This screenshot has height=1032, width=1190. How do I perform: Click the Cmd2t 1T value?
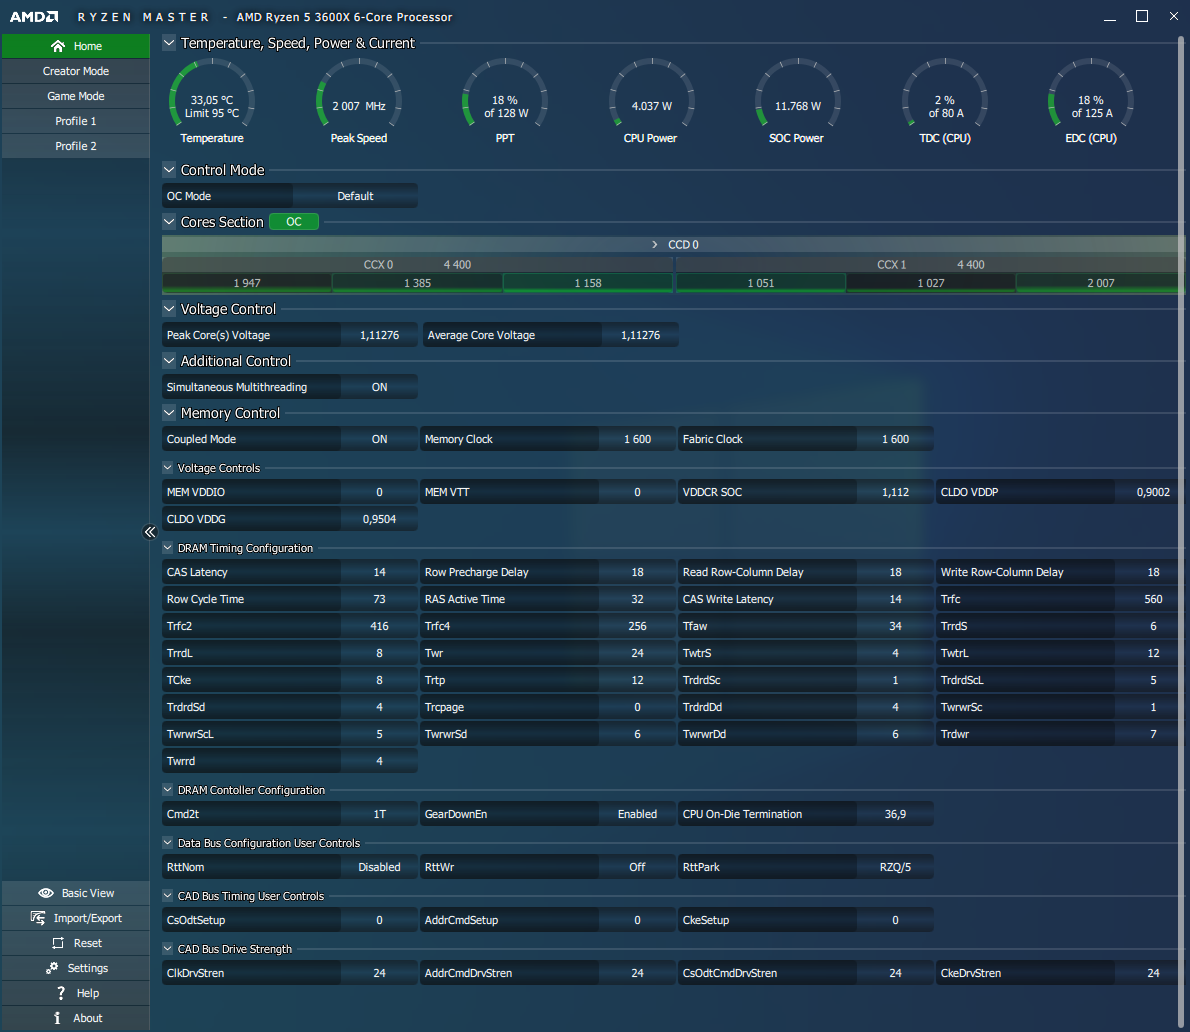pos(379,814)
